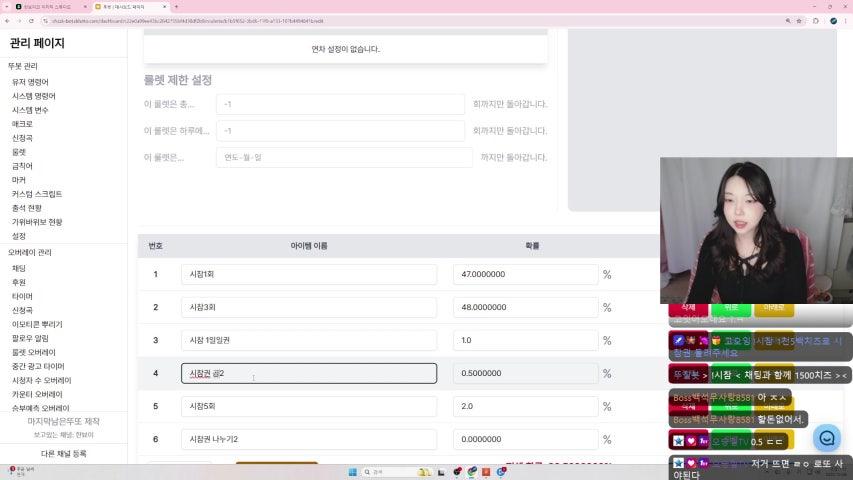Open 타이머 overlay page
This screenshot has height=480, width=853.
click(x=22, y=297)
